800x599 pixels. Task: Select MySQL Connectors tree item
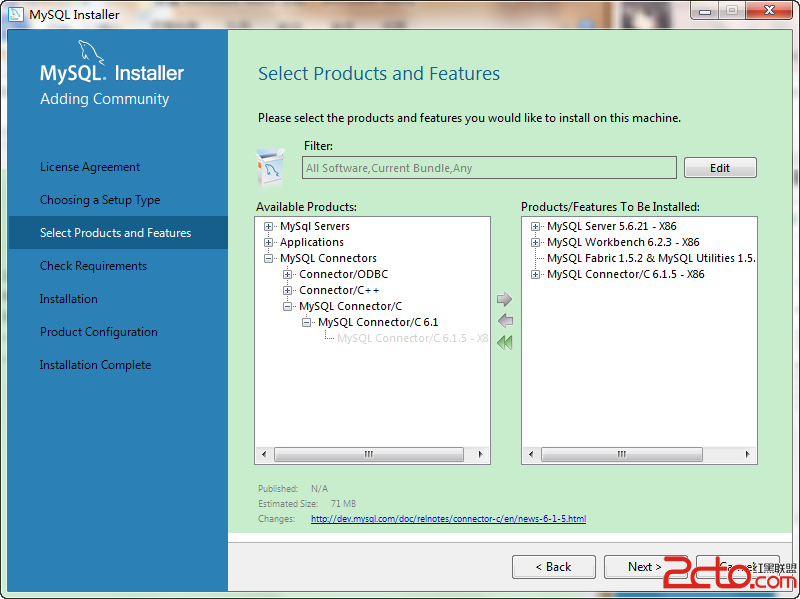pyautogui.click(x=328, y=258)
